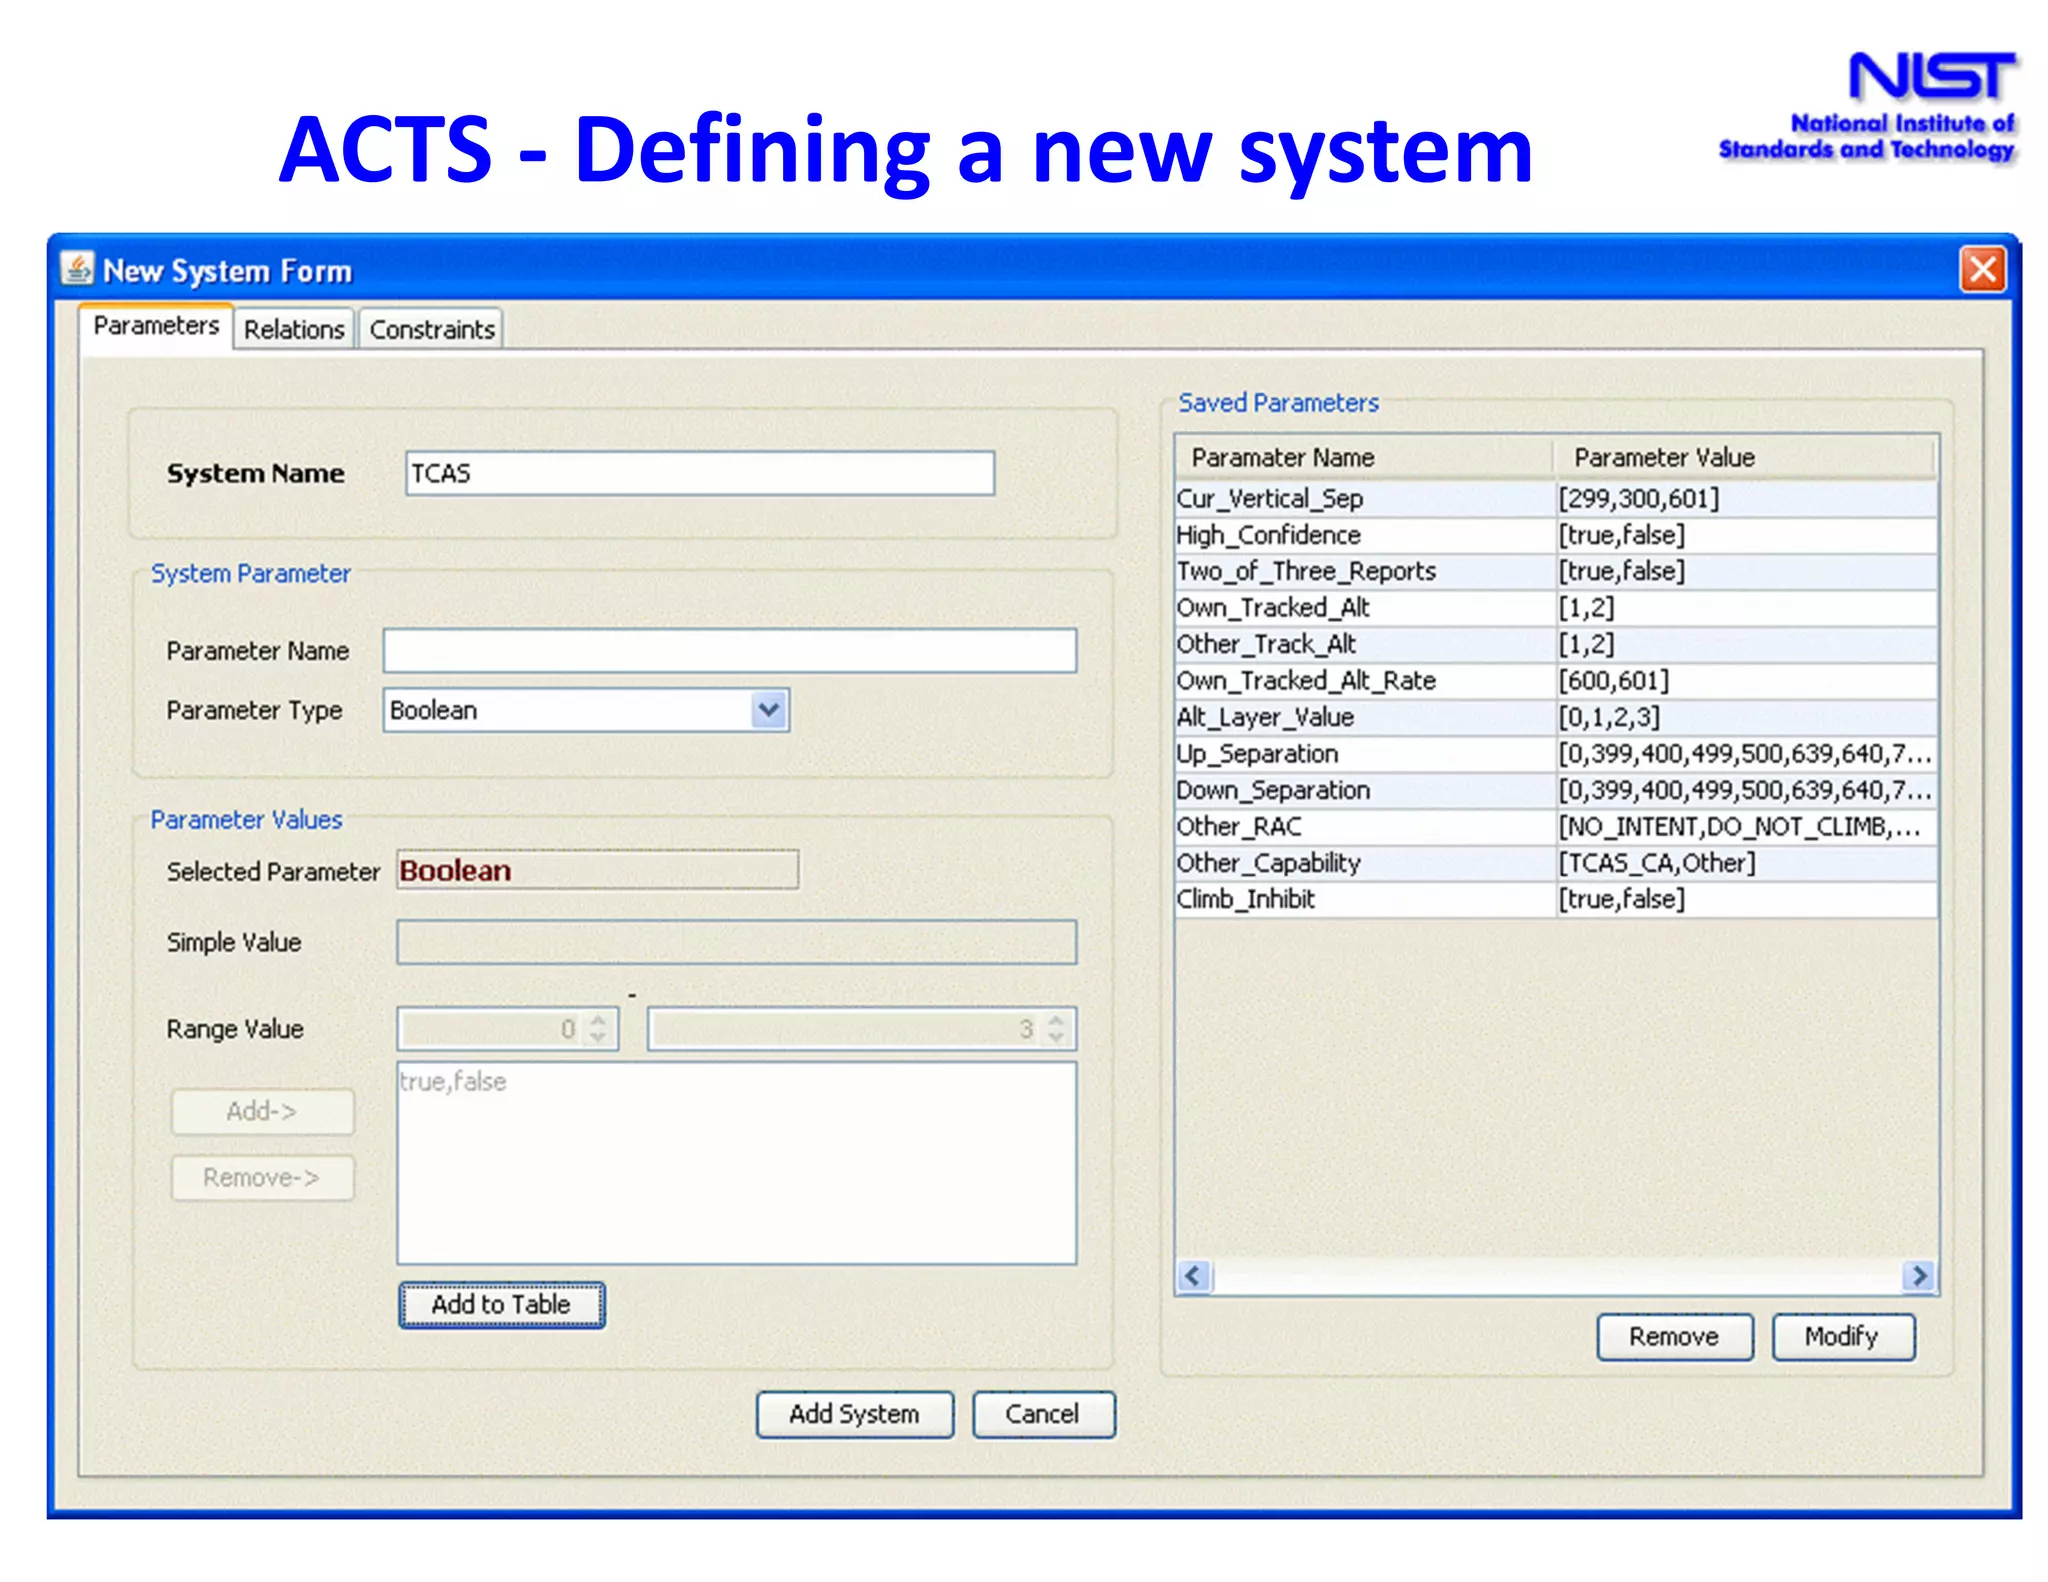
Task: Click the System Name field containing TCAS
Action: coord(700,473)
